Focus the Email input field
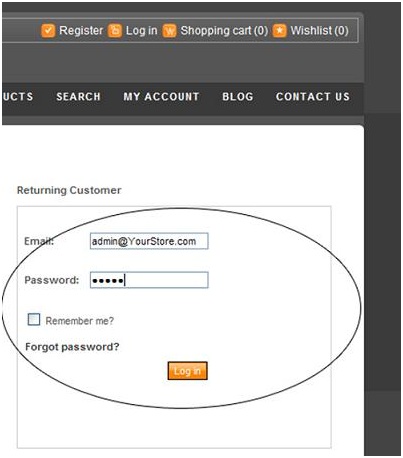This screenshot has width=403, height=458. (149, 241)
